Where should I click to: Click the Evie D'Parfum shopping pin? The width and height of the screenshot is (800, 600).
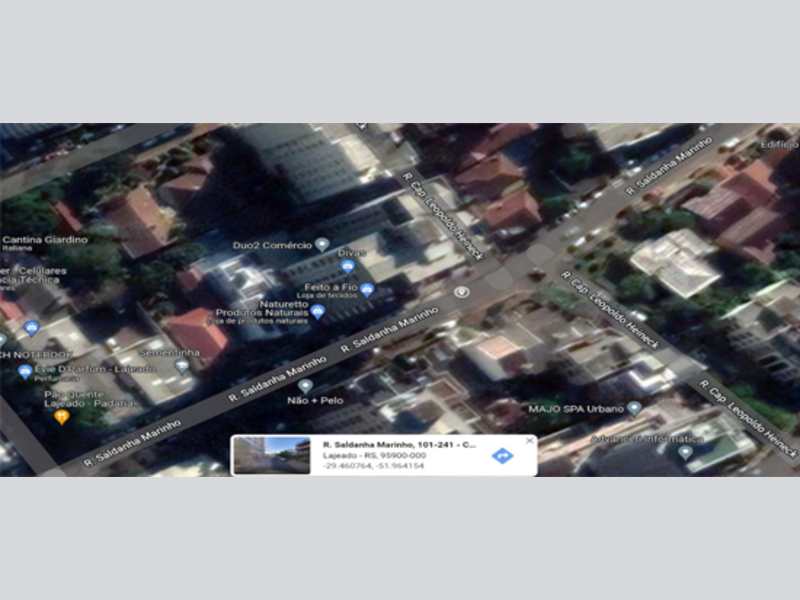(x=24, y=372)
